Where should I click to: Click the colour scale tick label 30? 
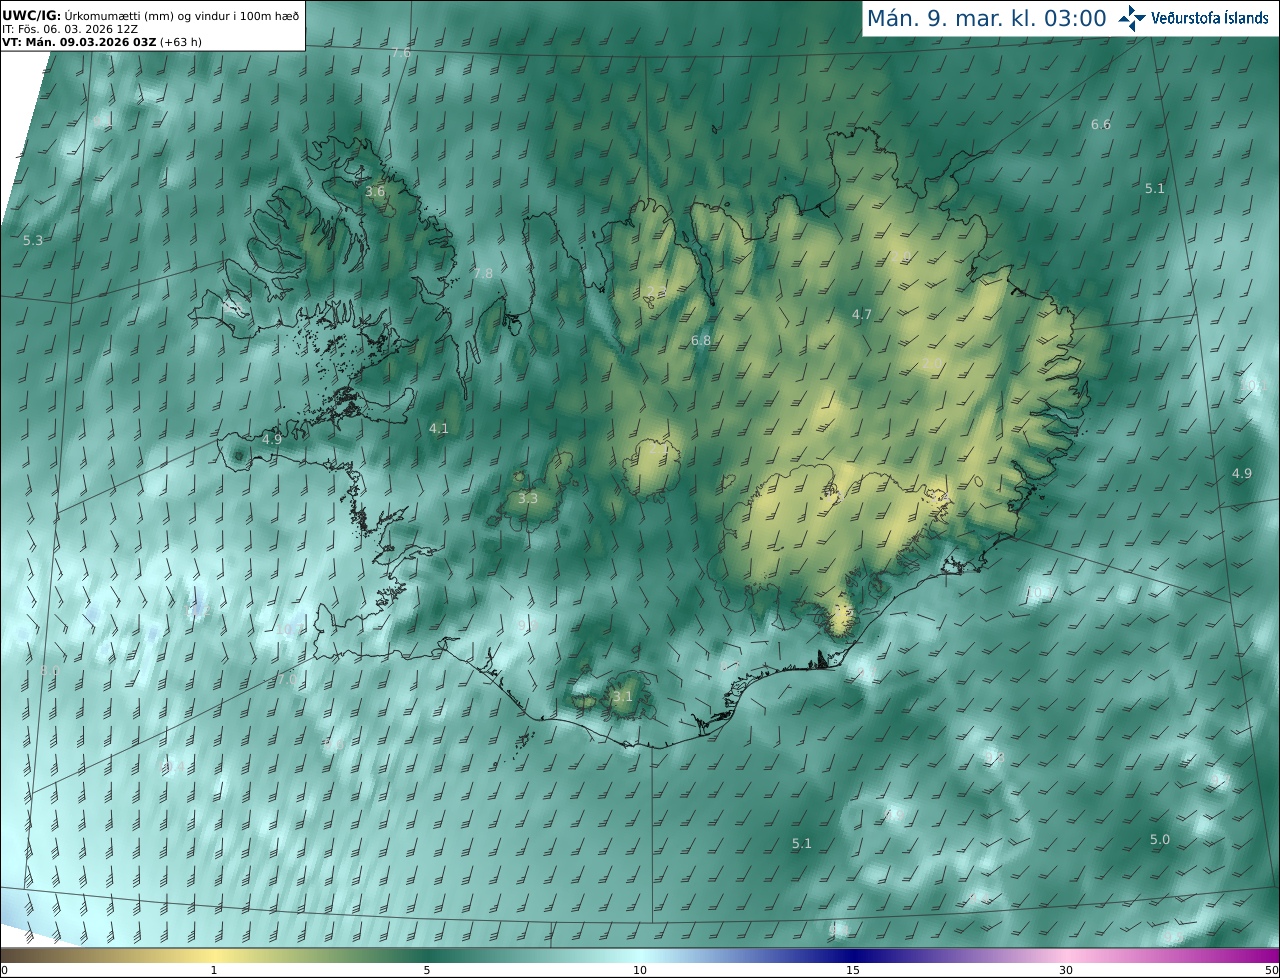1066,970
